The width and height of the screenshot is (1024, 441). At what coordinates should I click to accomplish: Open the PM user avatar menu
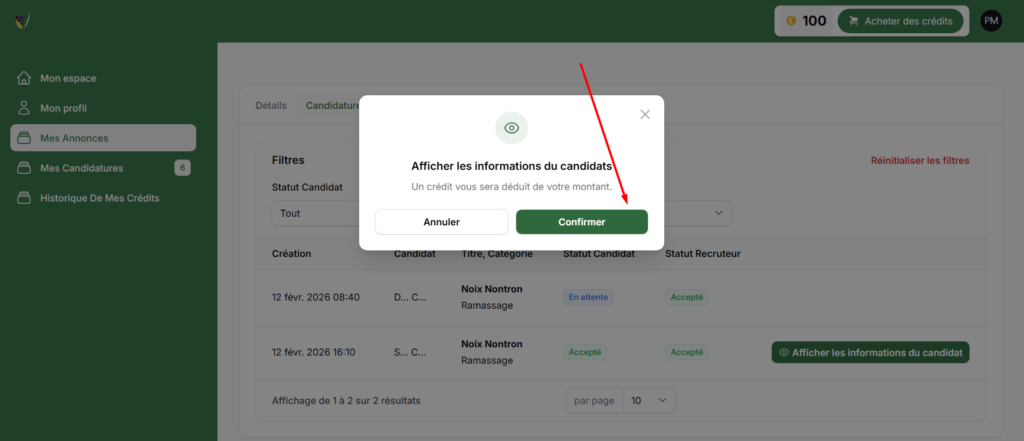pos(991,20)
